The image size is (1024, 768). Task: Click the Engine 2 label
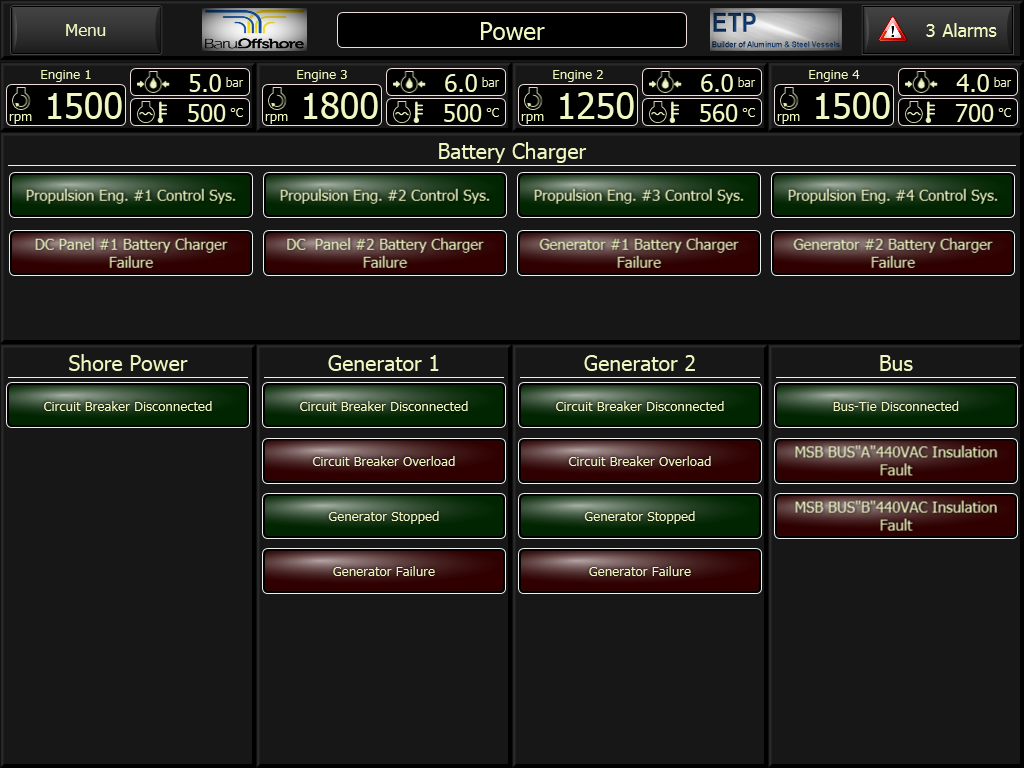(x=578, y=74)
